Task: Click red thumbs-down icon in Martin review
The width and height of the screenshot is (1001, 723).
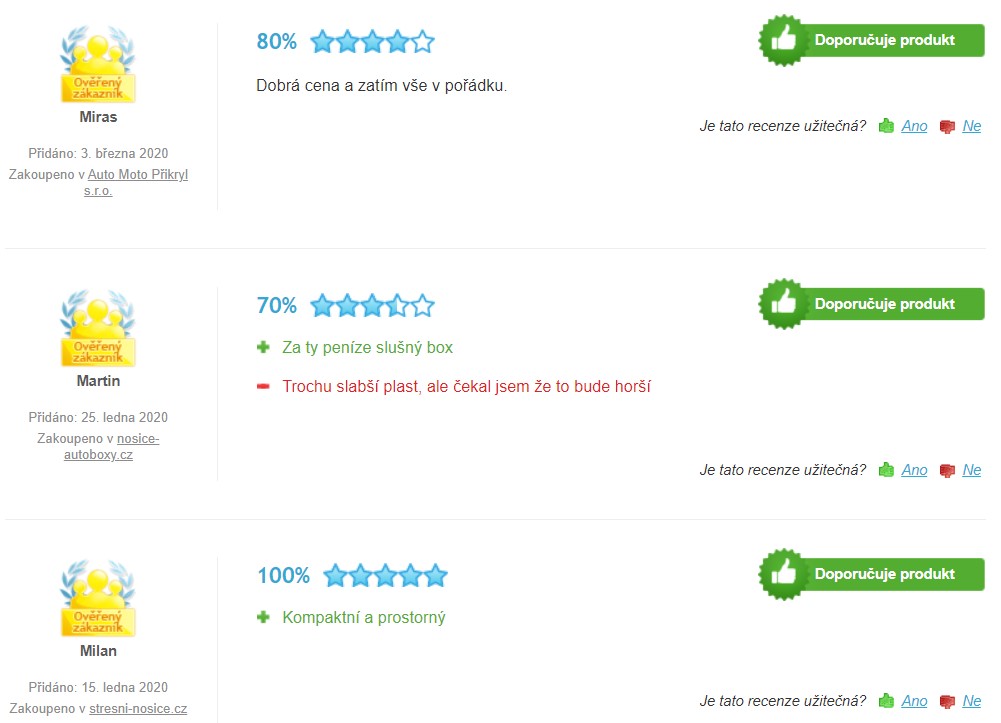Action: [947, 471]
